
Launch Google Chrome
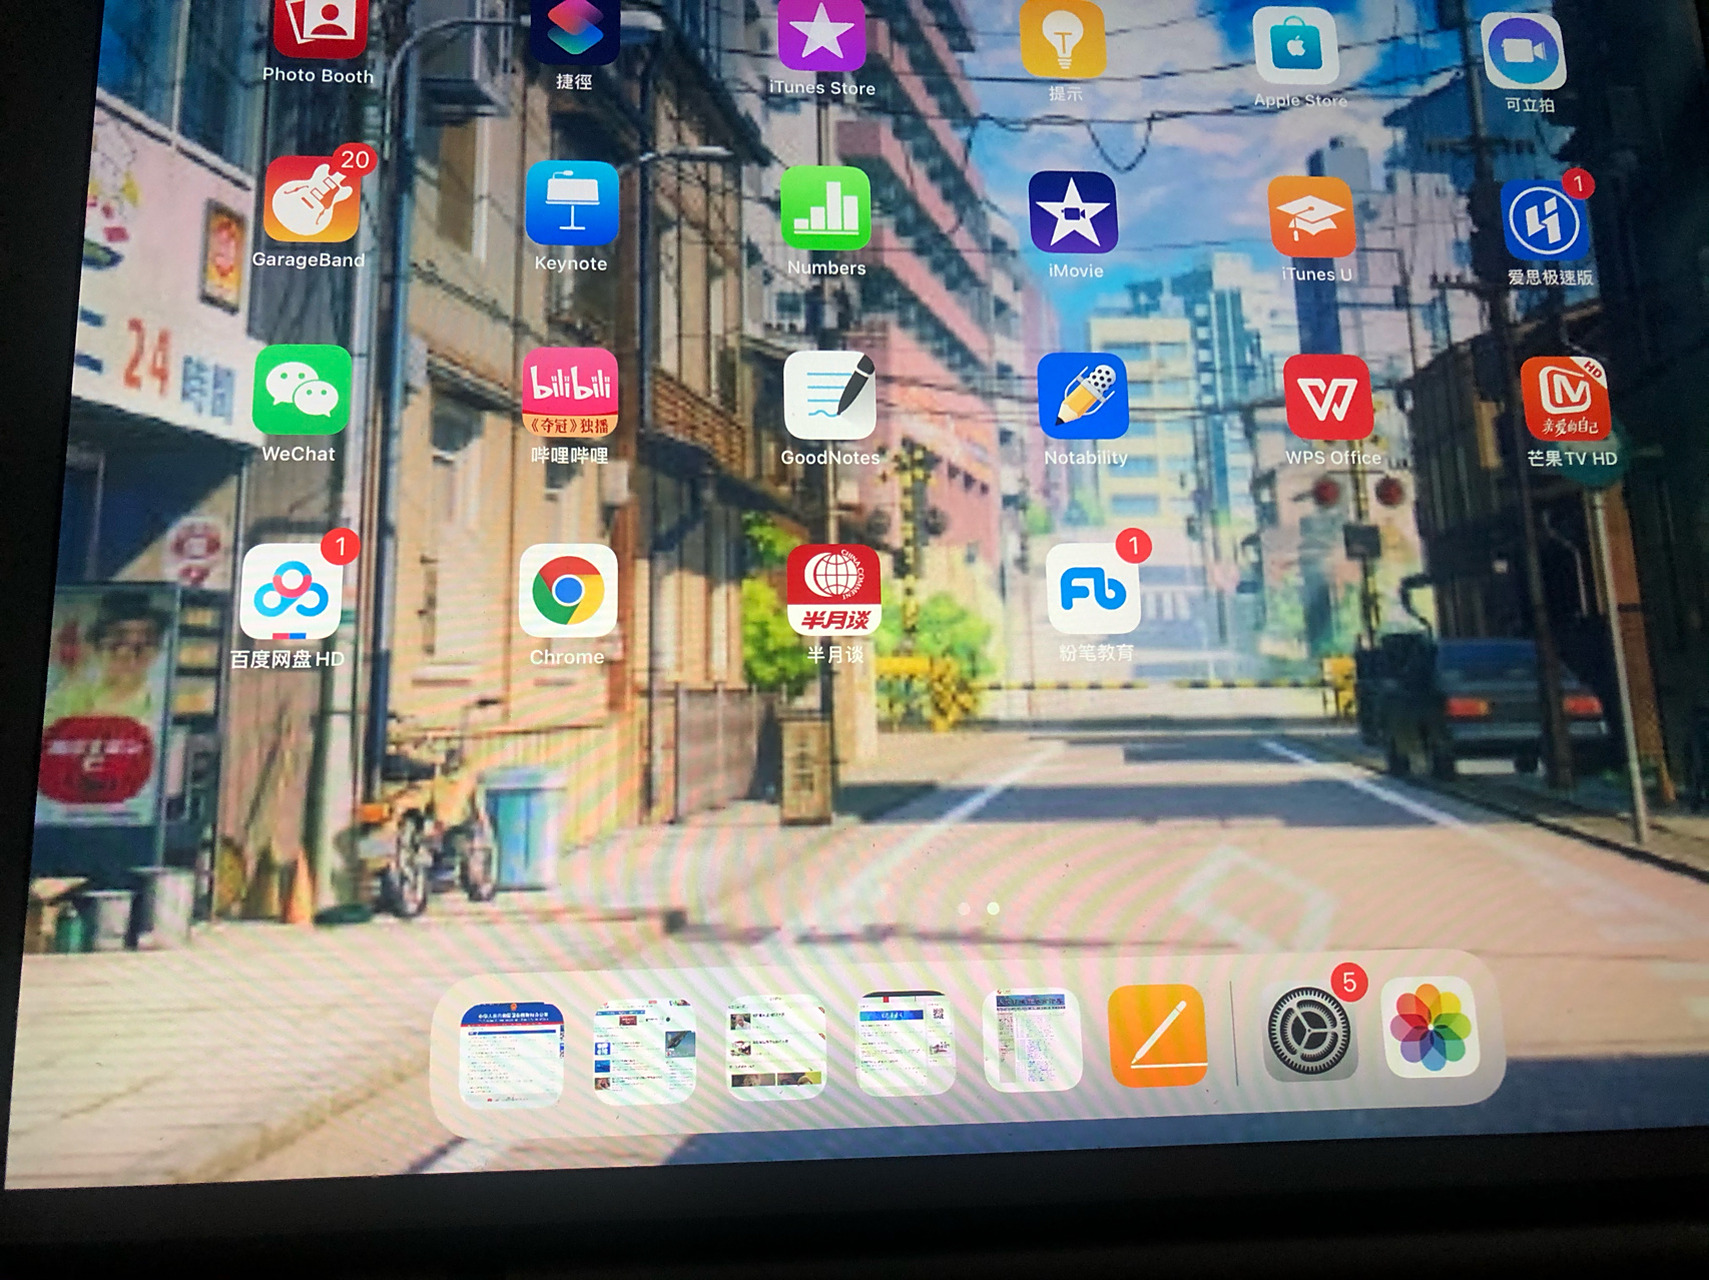[x=567, y=595]
